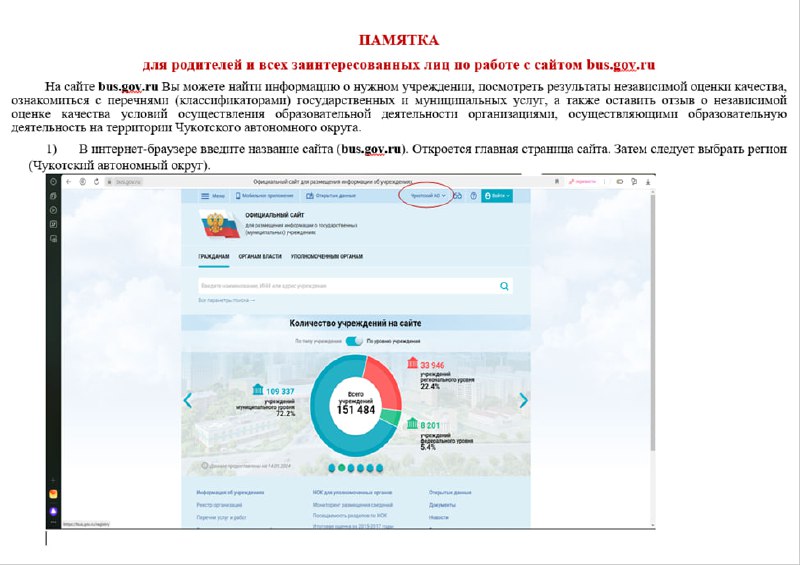The width and height of the screenshot is (800, 565).
Task: Click the Количество учреждений на сайте heading
Action: point(356,323)
